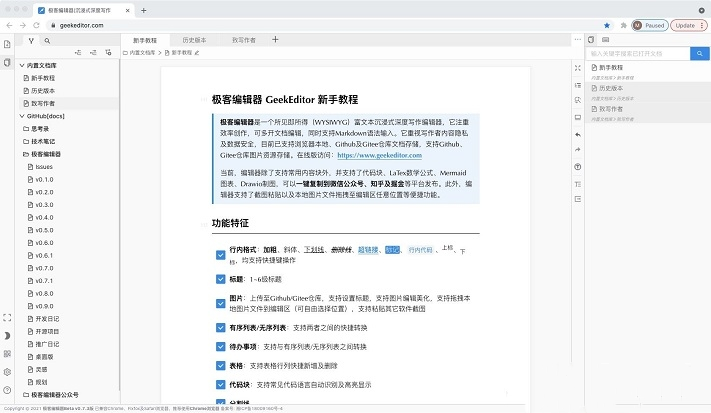Select the keyboard icon in right panel
Image resolution: width=711 pixels, height=413 pixels.
tap(606, 40)
